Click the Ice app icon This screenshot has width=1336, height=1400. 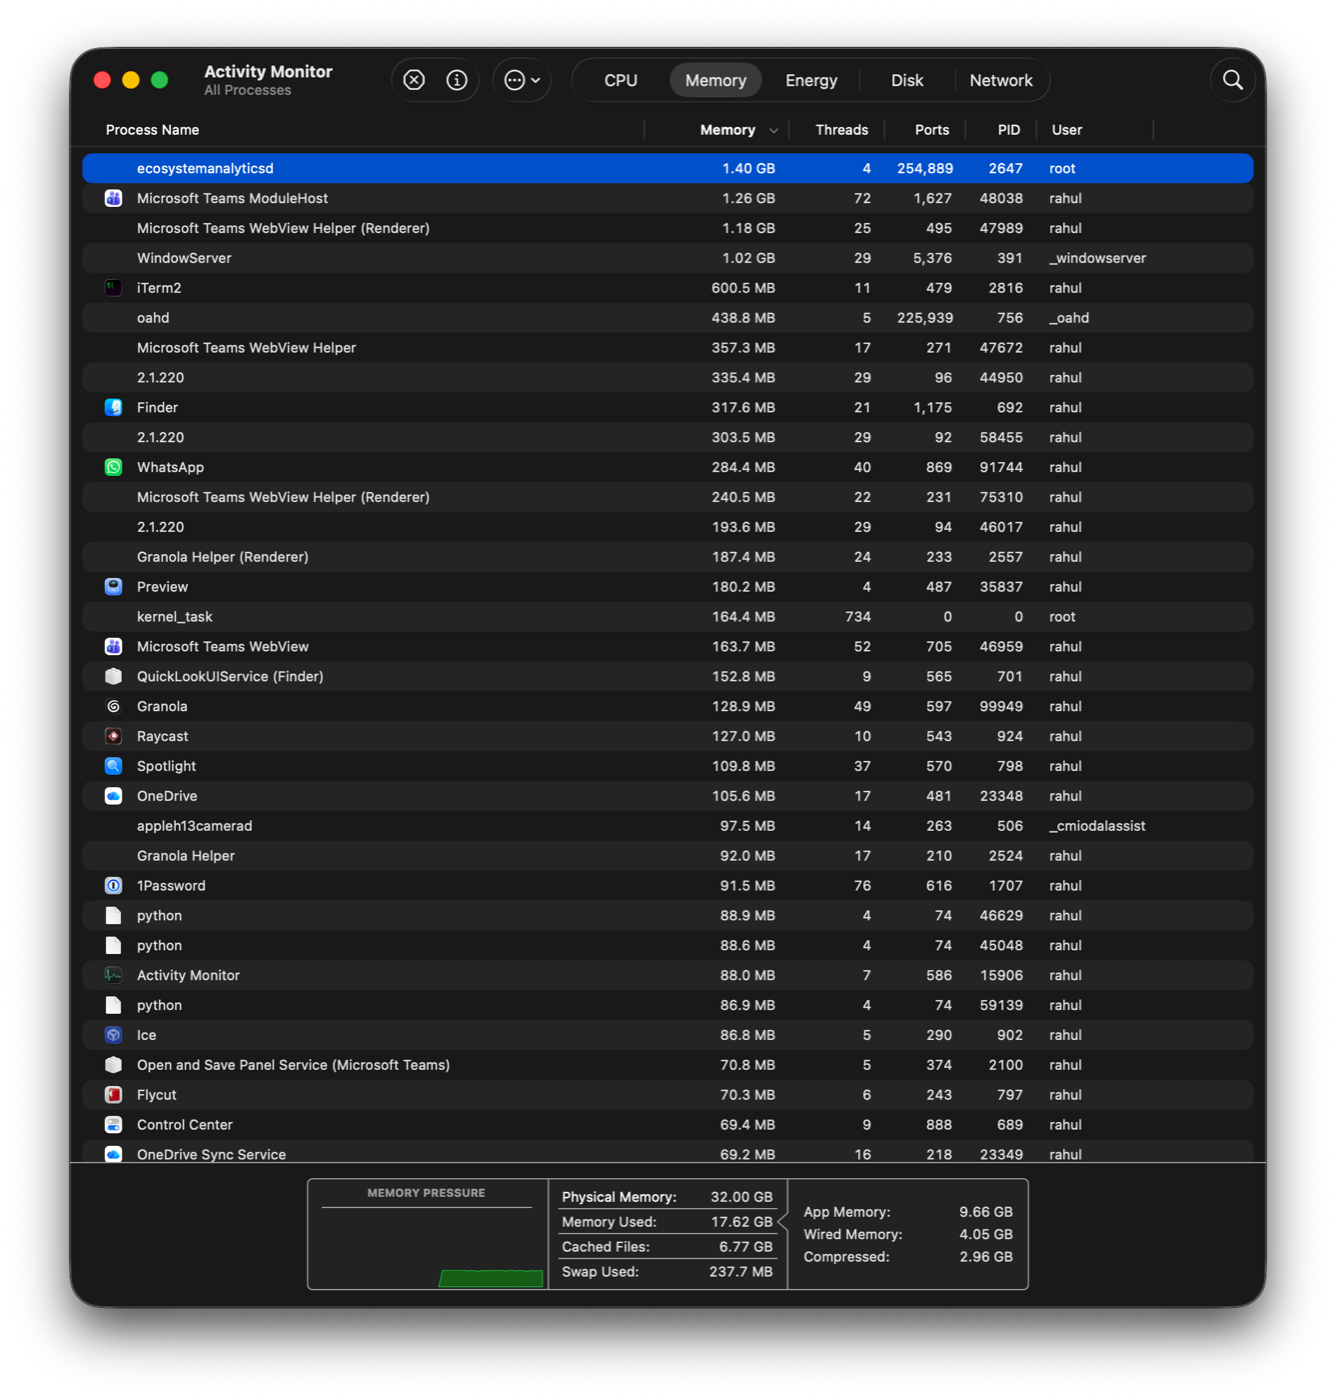[113, 1035]
